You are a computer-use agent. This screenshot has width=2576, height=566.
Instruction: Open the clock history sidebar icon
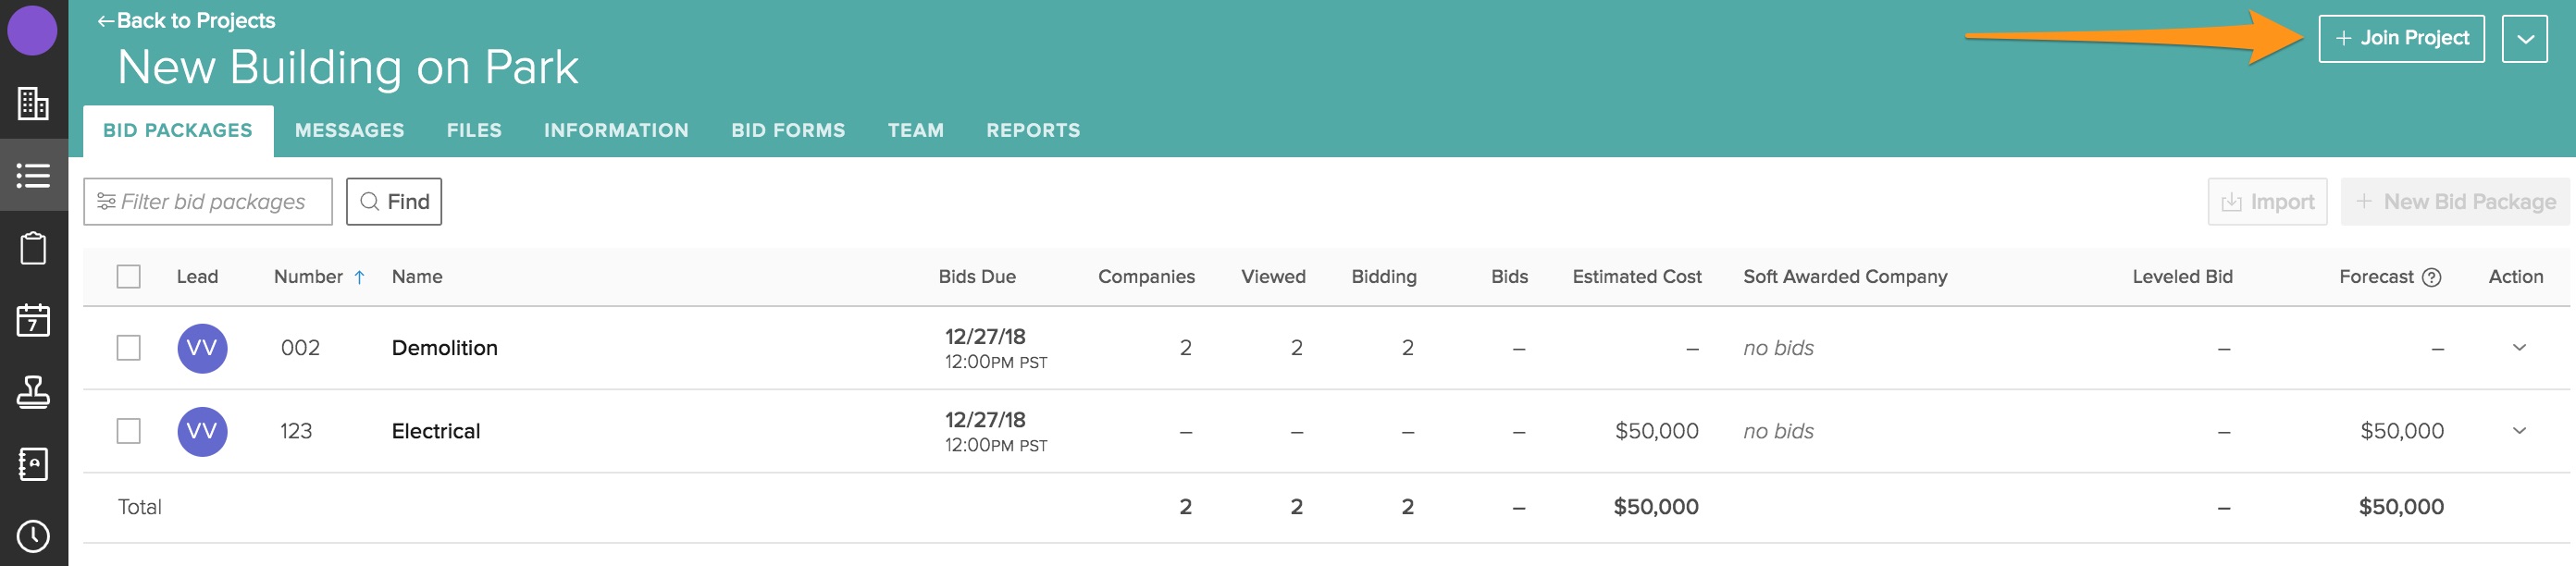coord(33,536)
